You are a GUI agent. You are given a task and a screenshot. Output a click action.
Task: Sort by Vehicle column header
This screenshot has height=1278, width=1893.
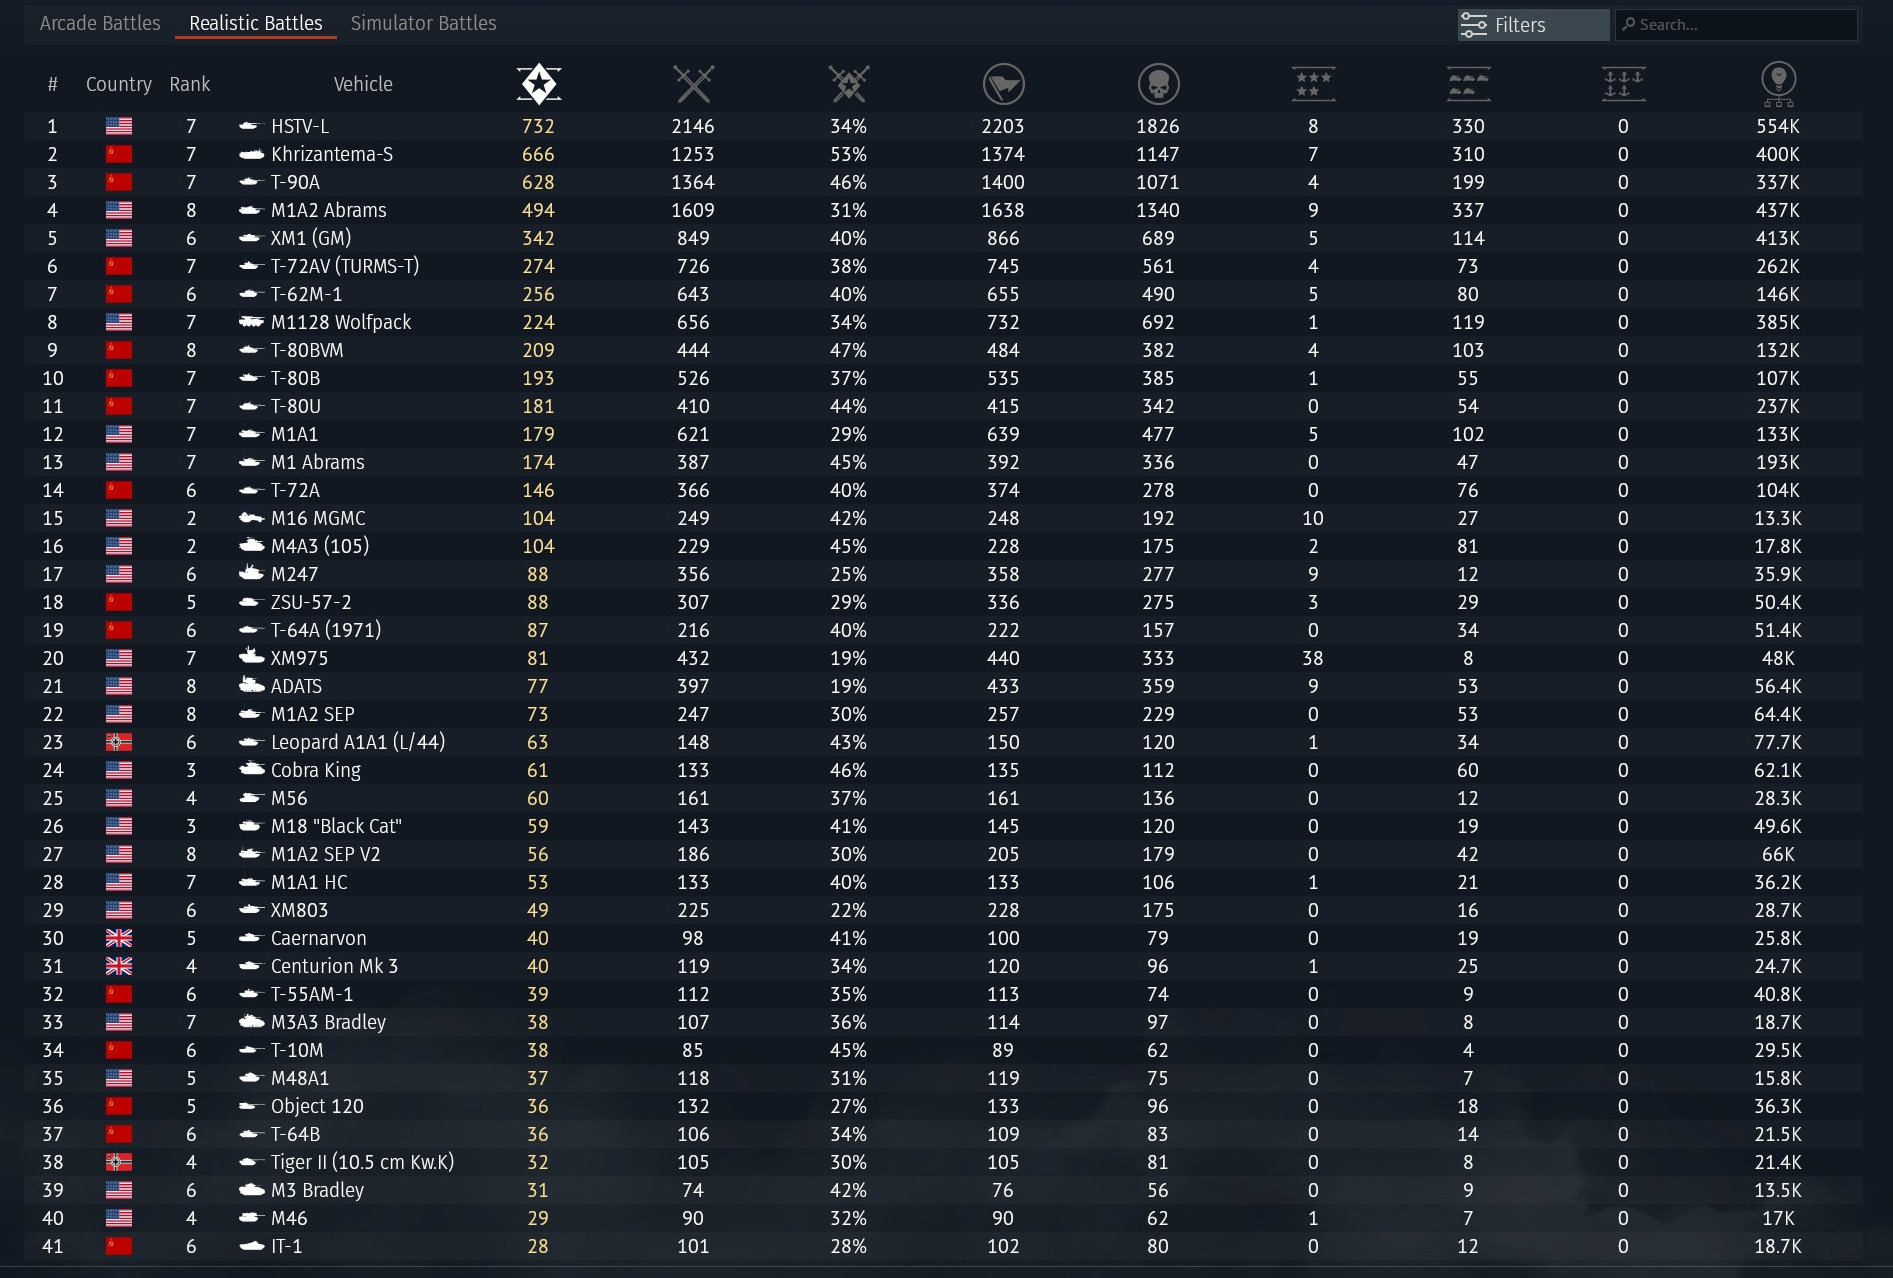click(363, 84)
